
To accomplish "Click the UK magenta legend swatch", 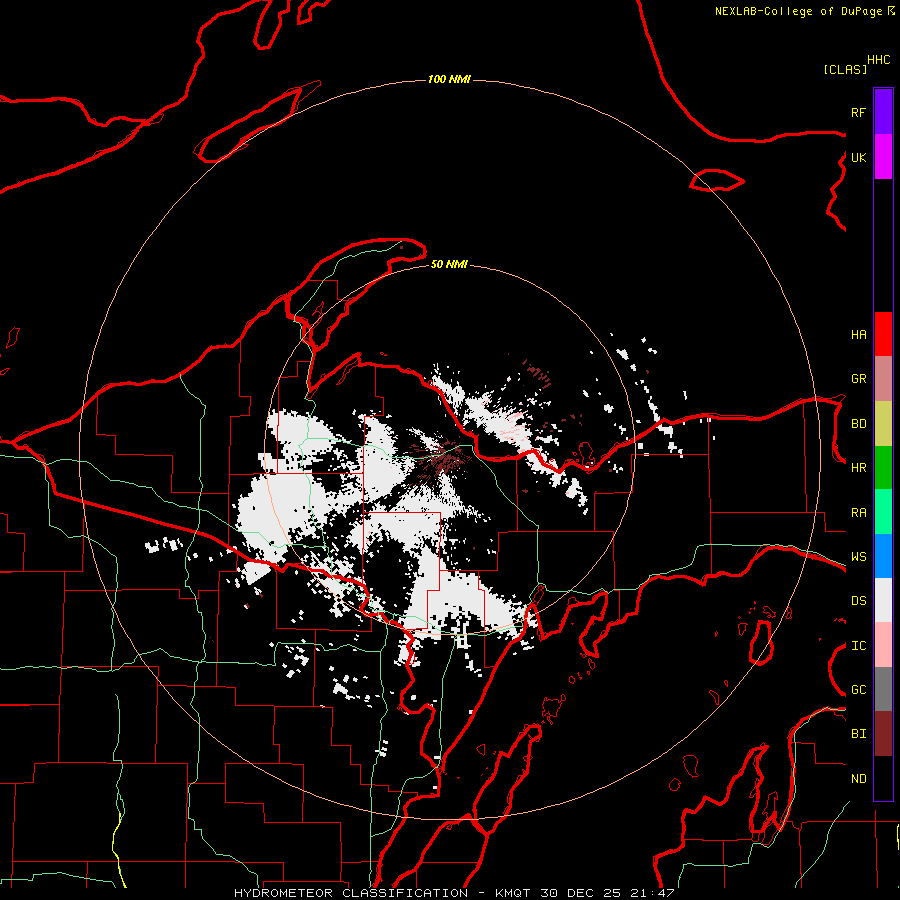I will (883, 157).
